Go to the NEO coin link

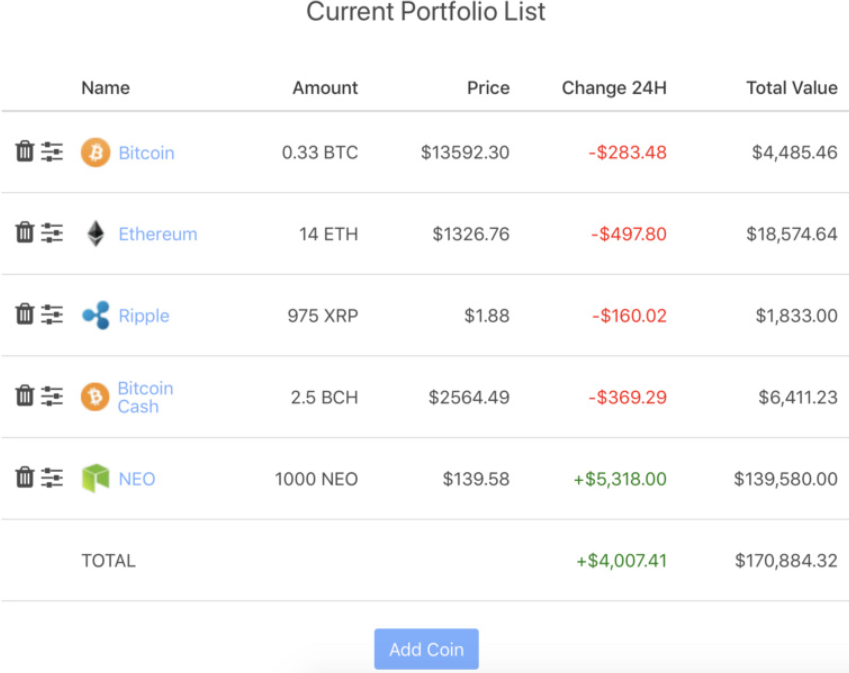(136, 479)
